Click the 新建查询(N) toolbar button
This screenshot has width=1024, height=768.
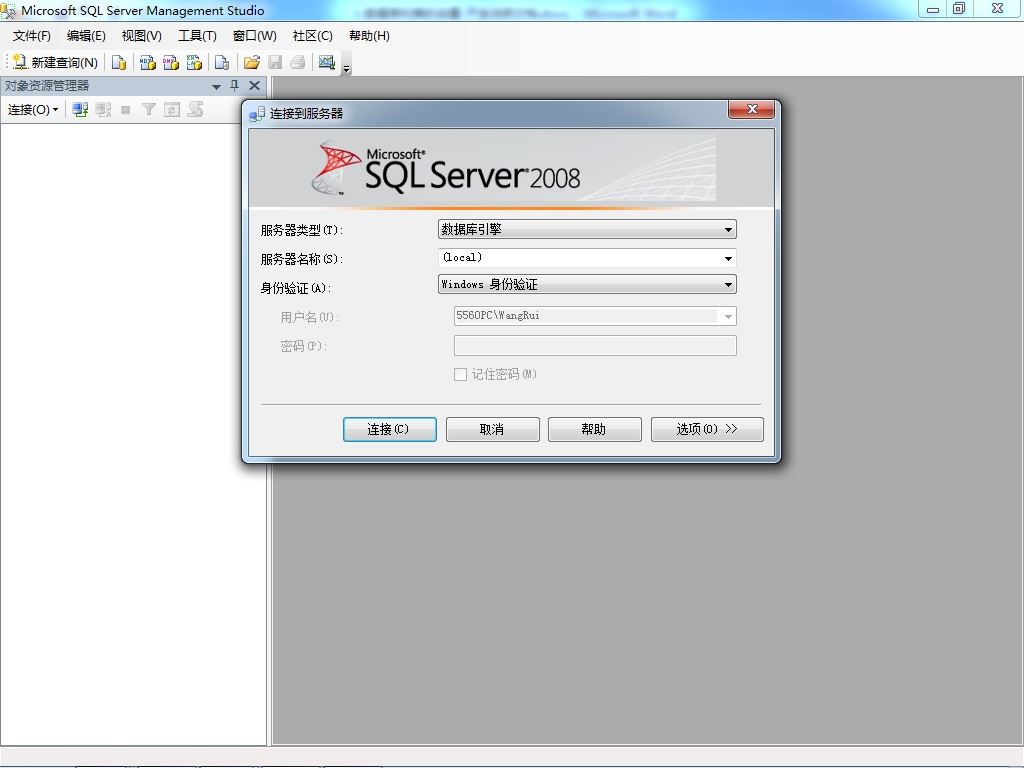[56, 62]
